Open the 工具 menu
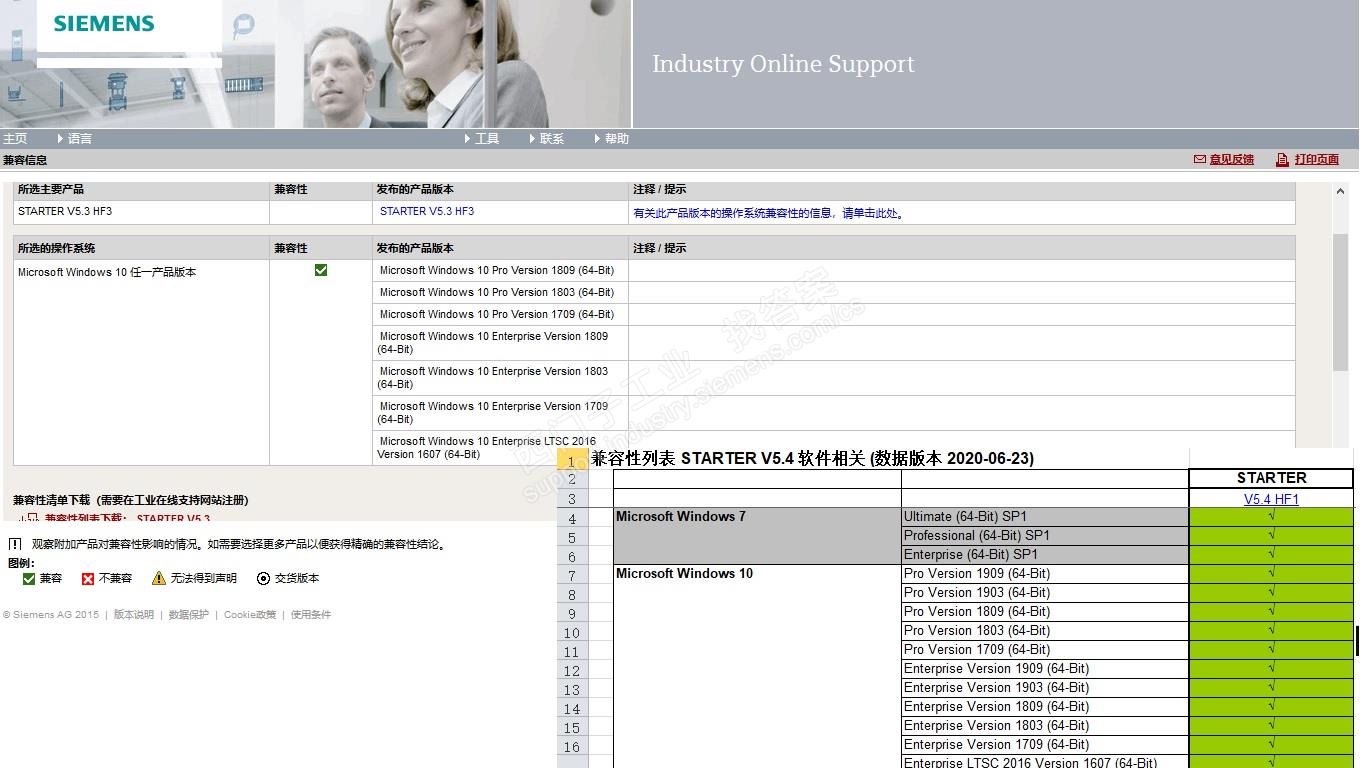Viewport: 1366px width, 768px height. click(487, 139)
